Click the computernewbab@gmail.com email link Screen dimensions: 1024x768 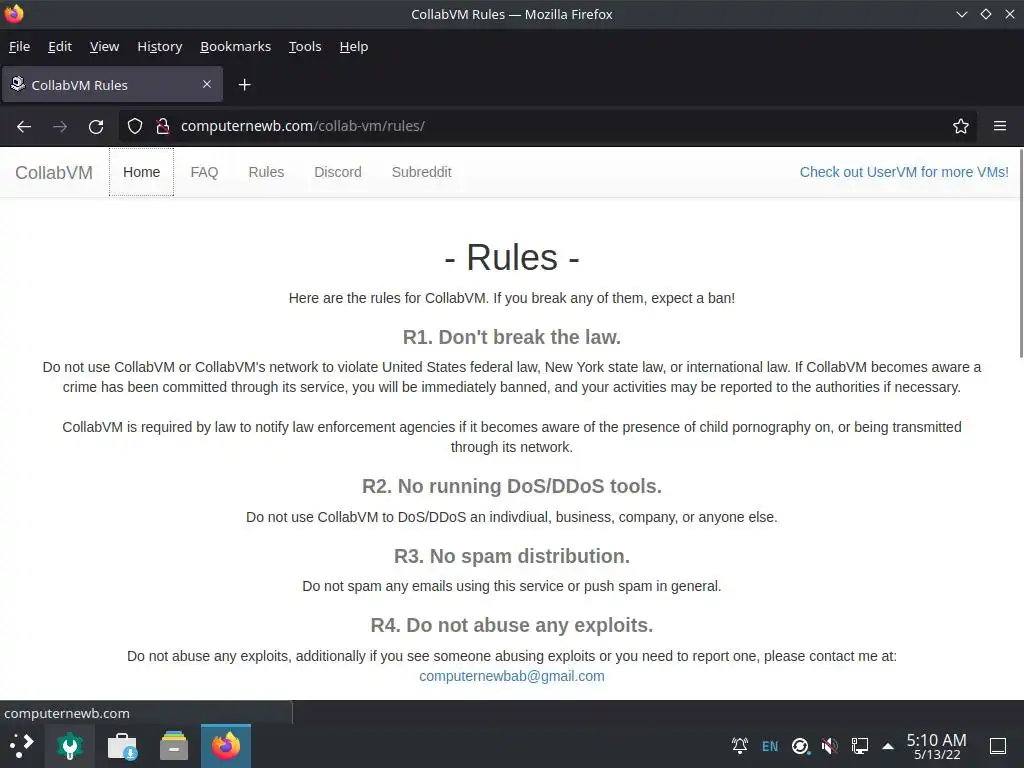[512, 677]
